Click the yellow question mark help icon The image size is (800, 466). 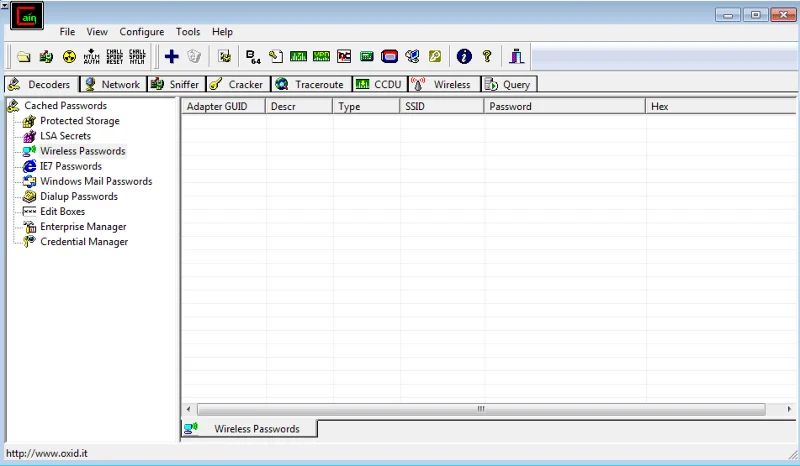click(487, 56)
